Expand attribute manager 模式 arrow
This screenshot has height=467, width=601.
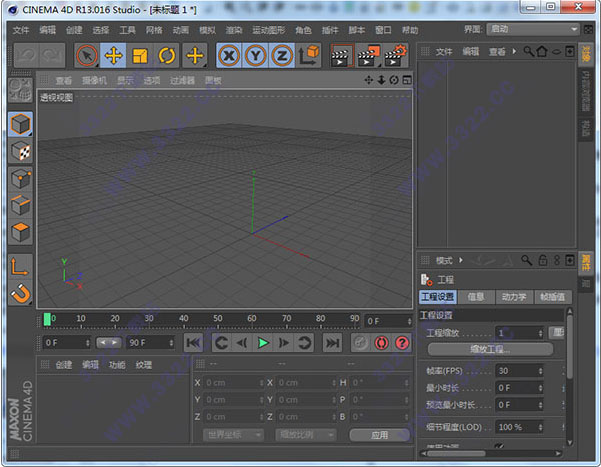click(x=461, y=260)
